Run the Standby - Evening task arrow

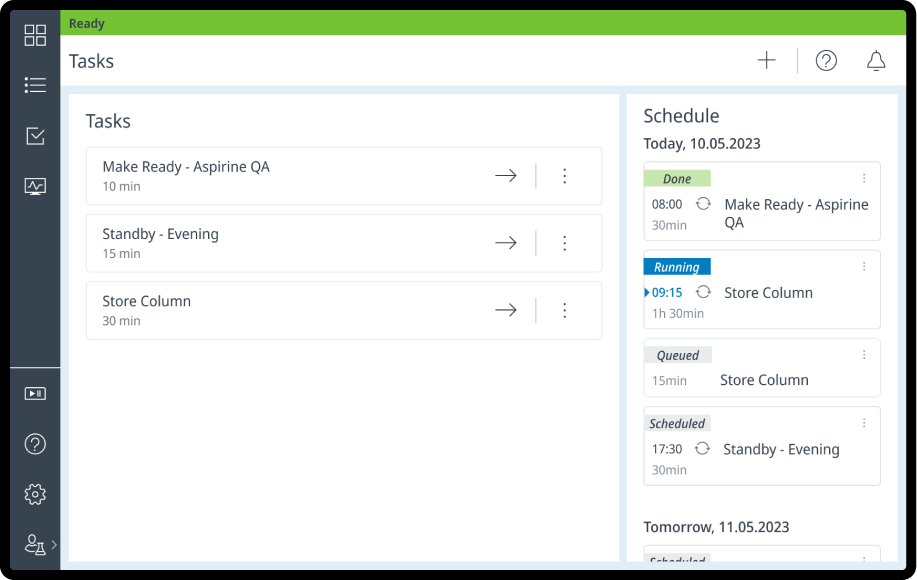(x=506, y=243)
